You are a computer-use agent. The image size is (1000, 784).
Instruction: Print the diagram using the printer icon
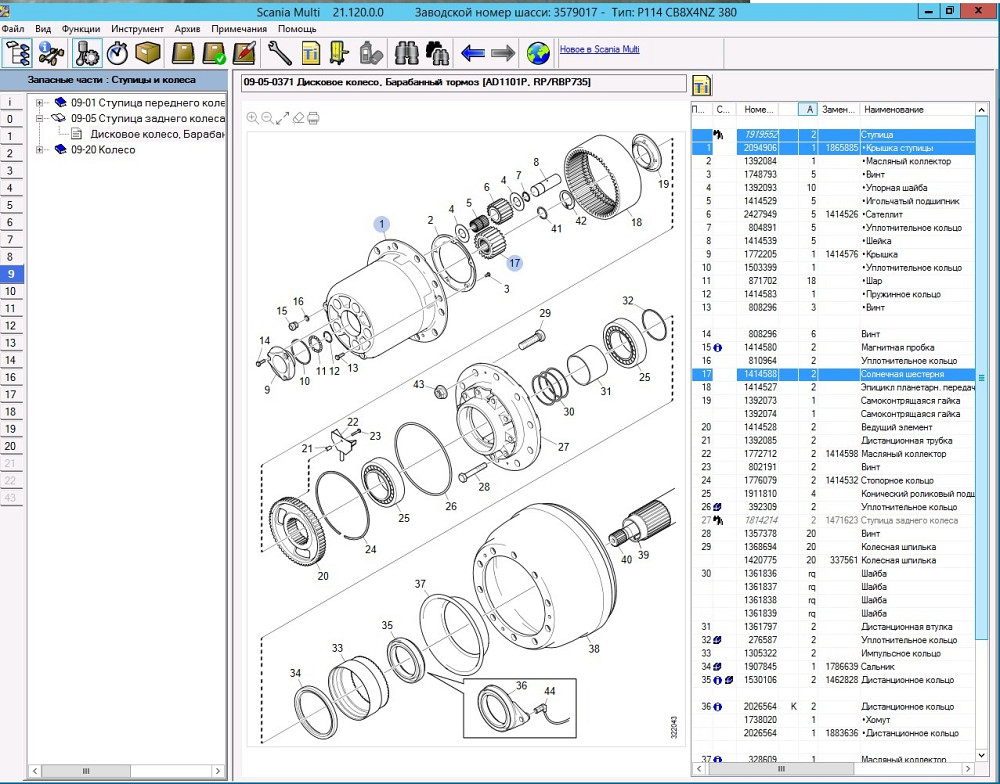[x=313, y=118]
